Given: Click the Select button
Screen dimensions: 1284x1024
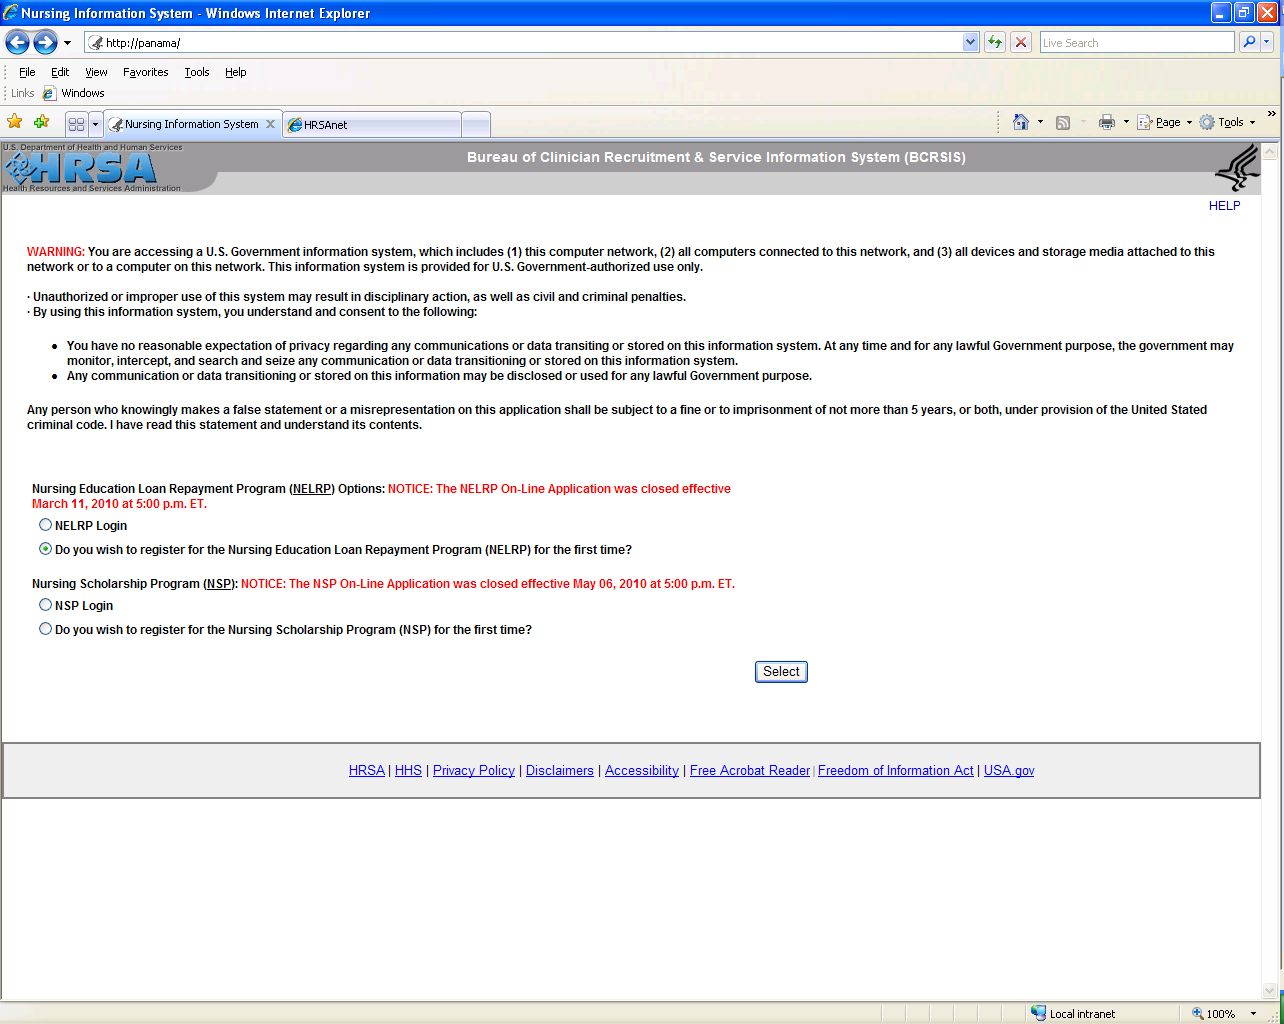Looking at the screenshot, I should coord(781,672).
